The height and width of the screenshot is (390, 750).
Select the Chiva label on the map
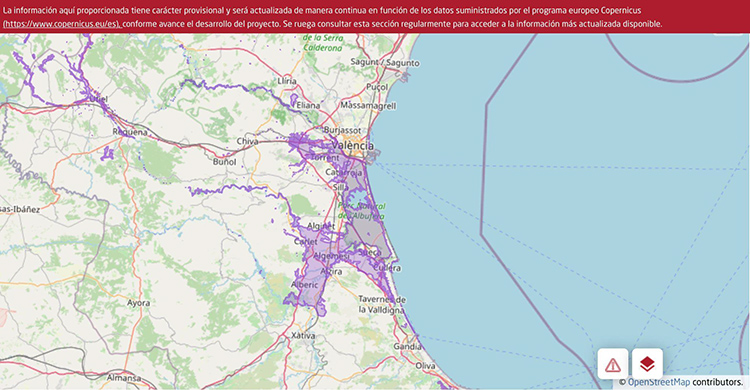tap(248, 141)
